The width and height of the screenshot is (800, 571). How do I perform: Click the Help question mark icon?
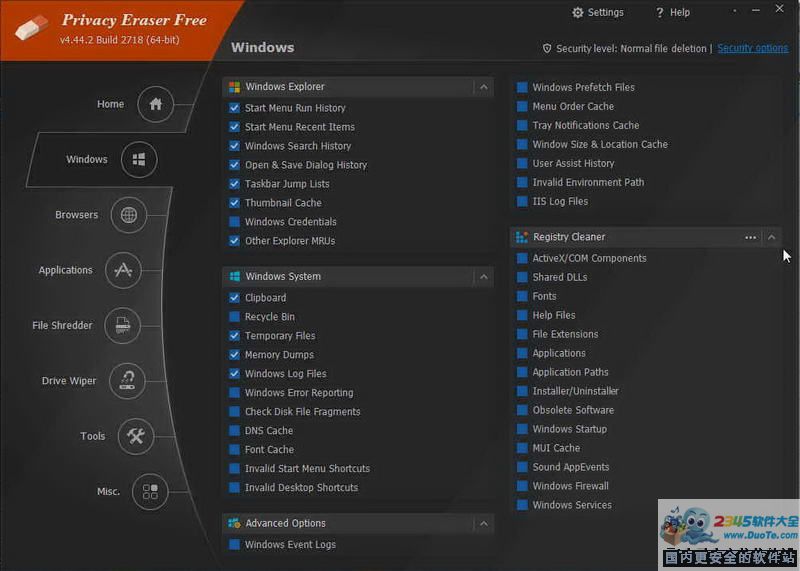[660, 13]
